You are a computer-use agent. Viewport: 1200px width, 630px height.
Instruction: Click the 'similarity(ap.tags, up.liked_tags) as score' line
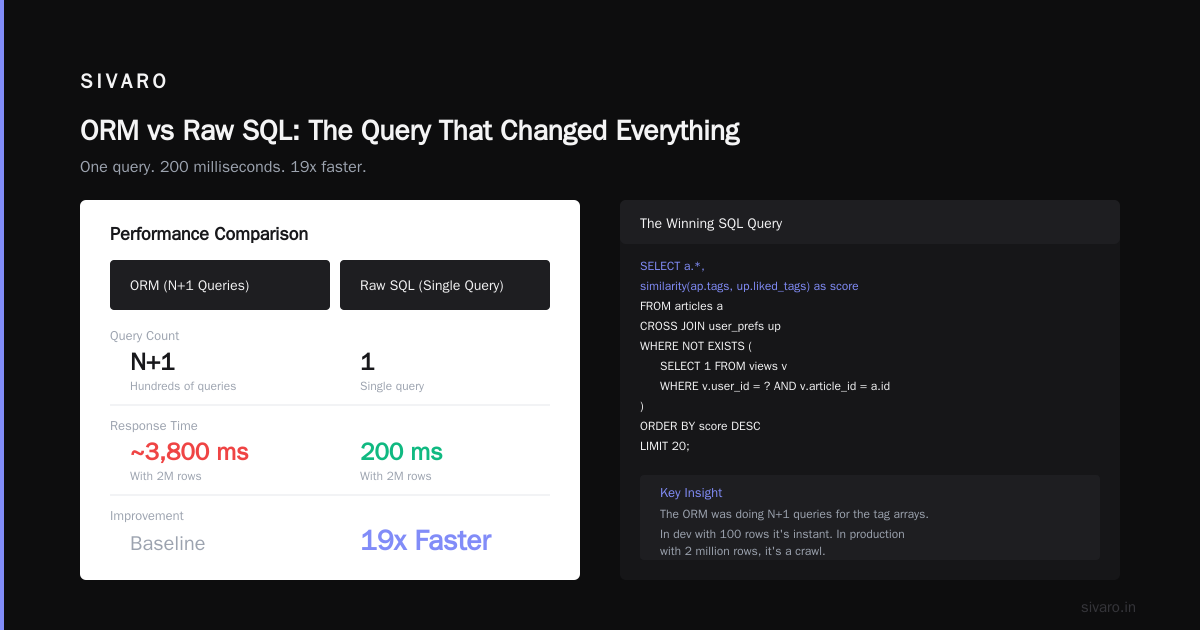749,286
